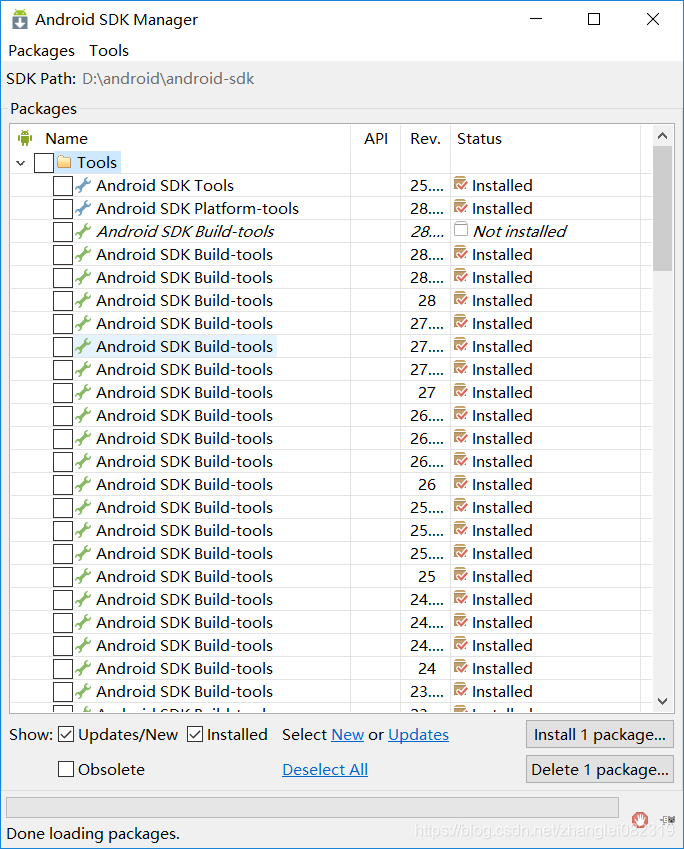
Task: Click revision cell '24' of Build-tools
Action: click(427, 669)
